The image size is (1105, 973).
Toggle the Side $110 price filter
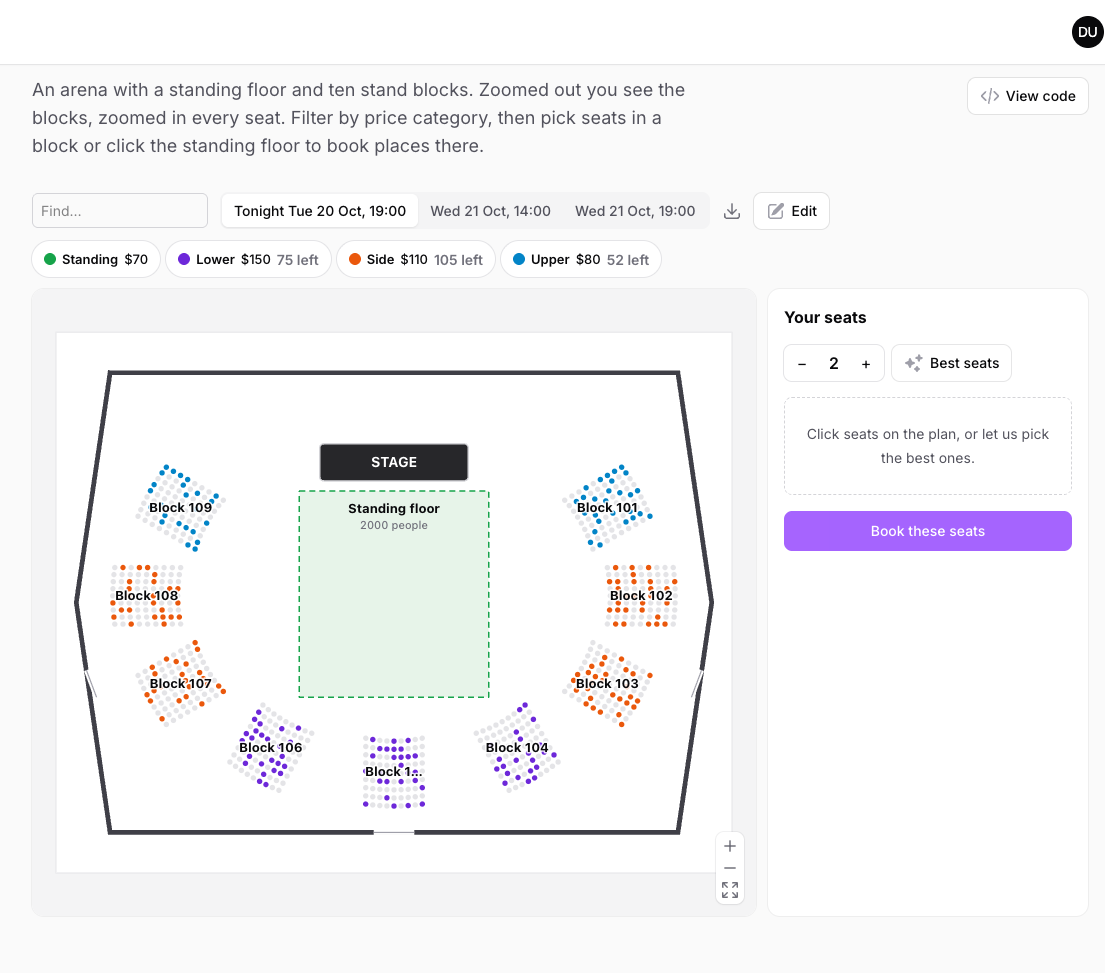[416, 259]
